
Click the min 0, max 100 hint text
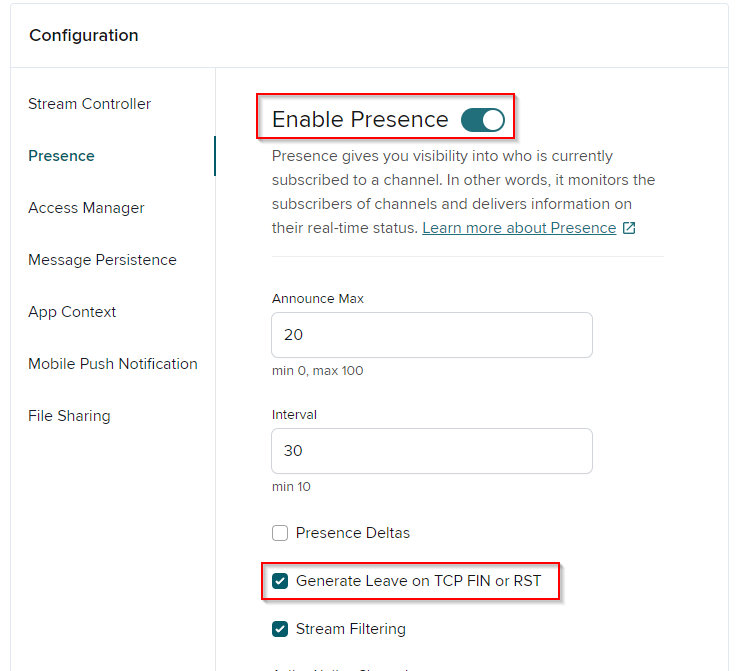tap(317, 371)
